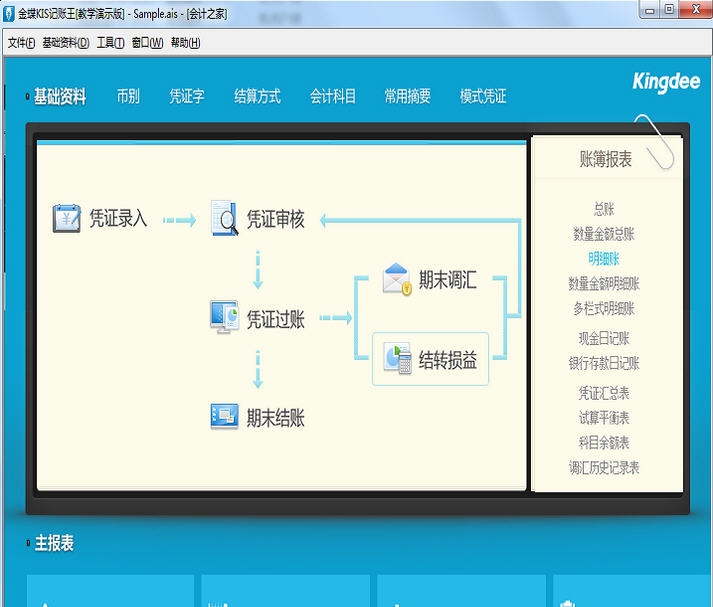
Task: Open the 总账 report
Action: pos(604,209)
